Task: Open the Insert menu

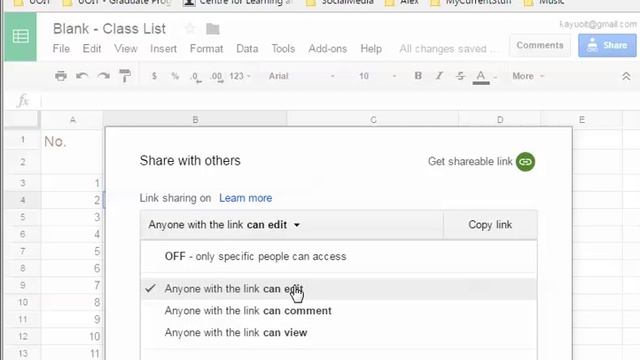Action: point(163,49)
